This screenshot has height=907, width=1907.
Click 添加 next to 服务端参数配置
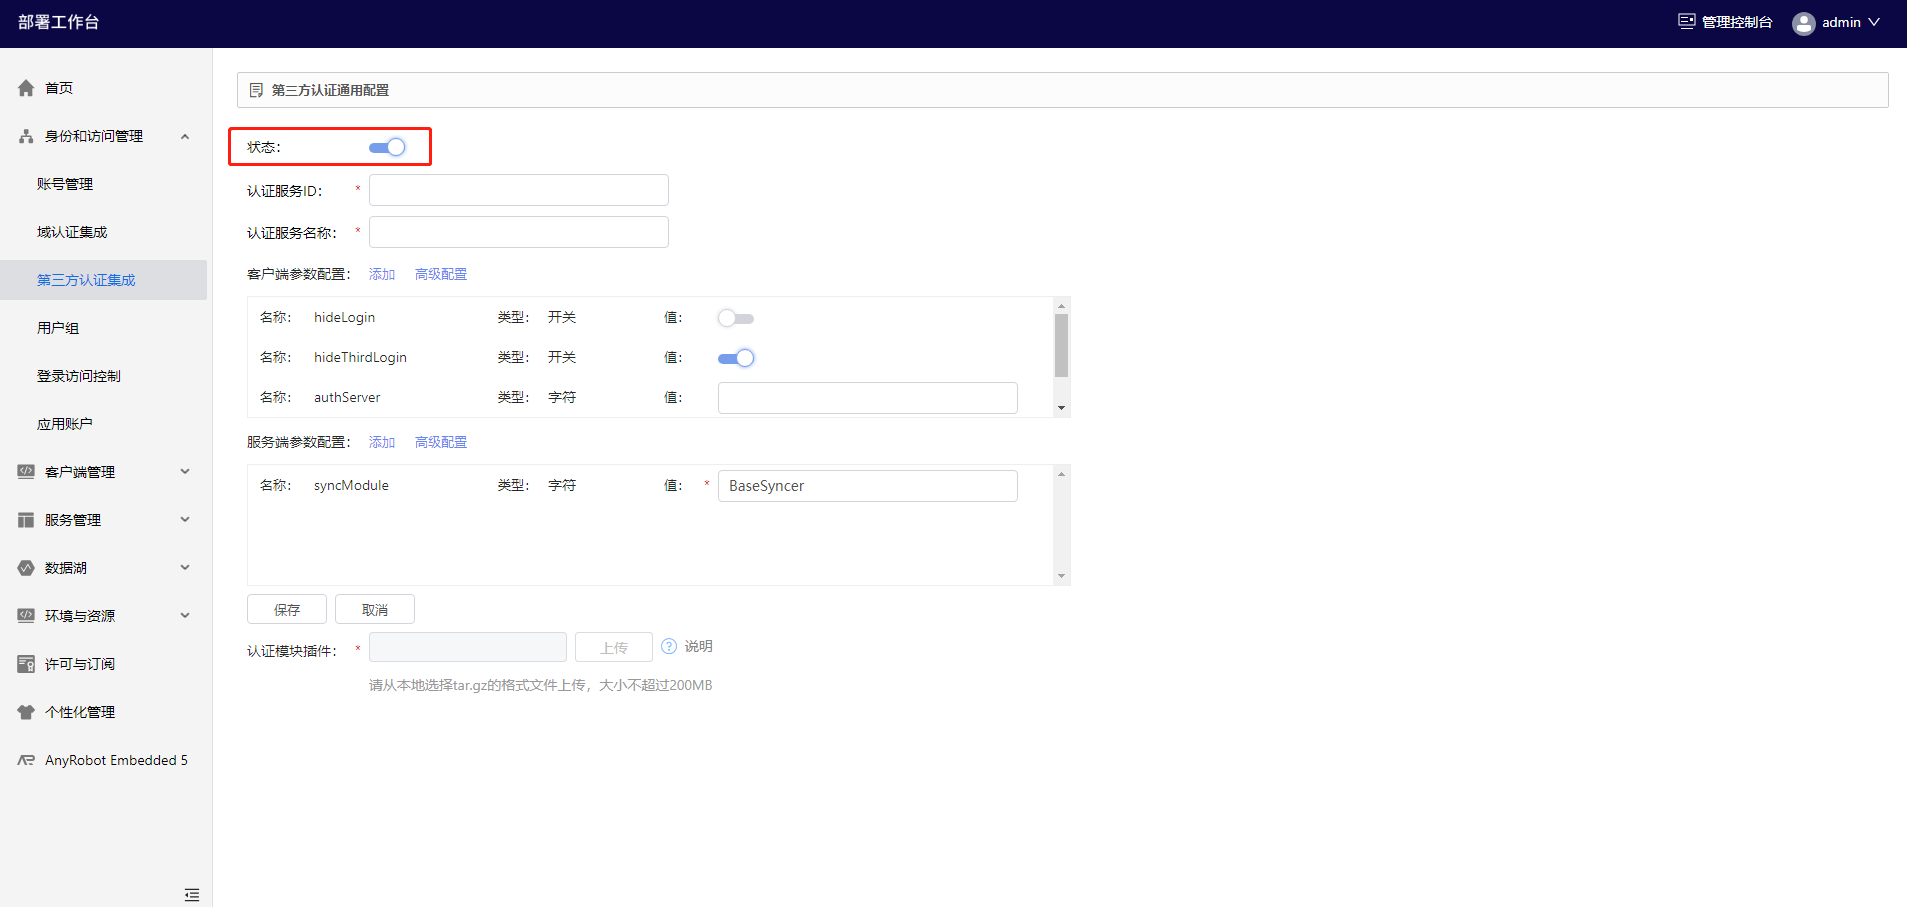coord(382,442)
